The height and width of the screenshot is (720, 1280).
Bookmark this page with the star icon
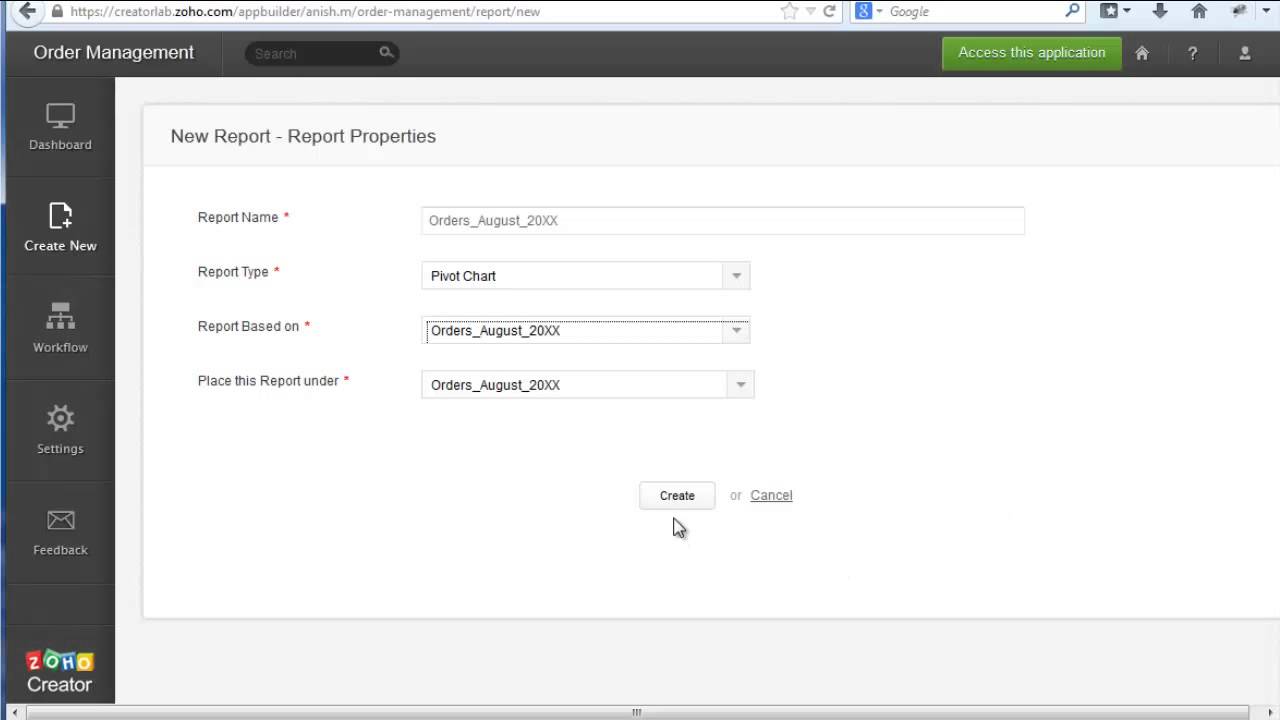[789, 11]
